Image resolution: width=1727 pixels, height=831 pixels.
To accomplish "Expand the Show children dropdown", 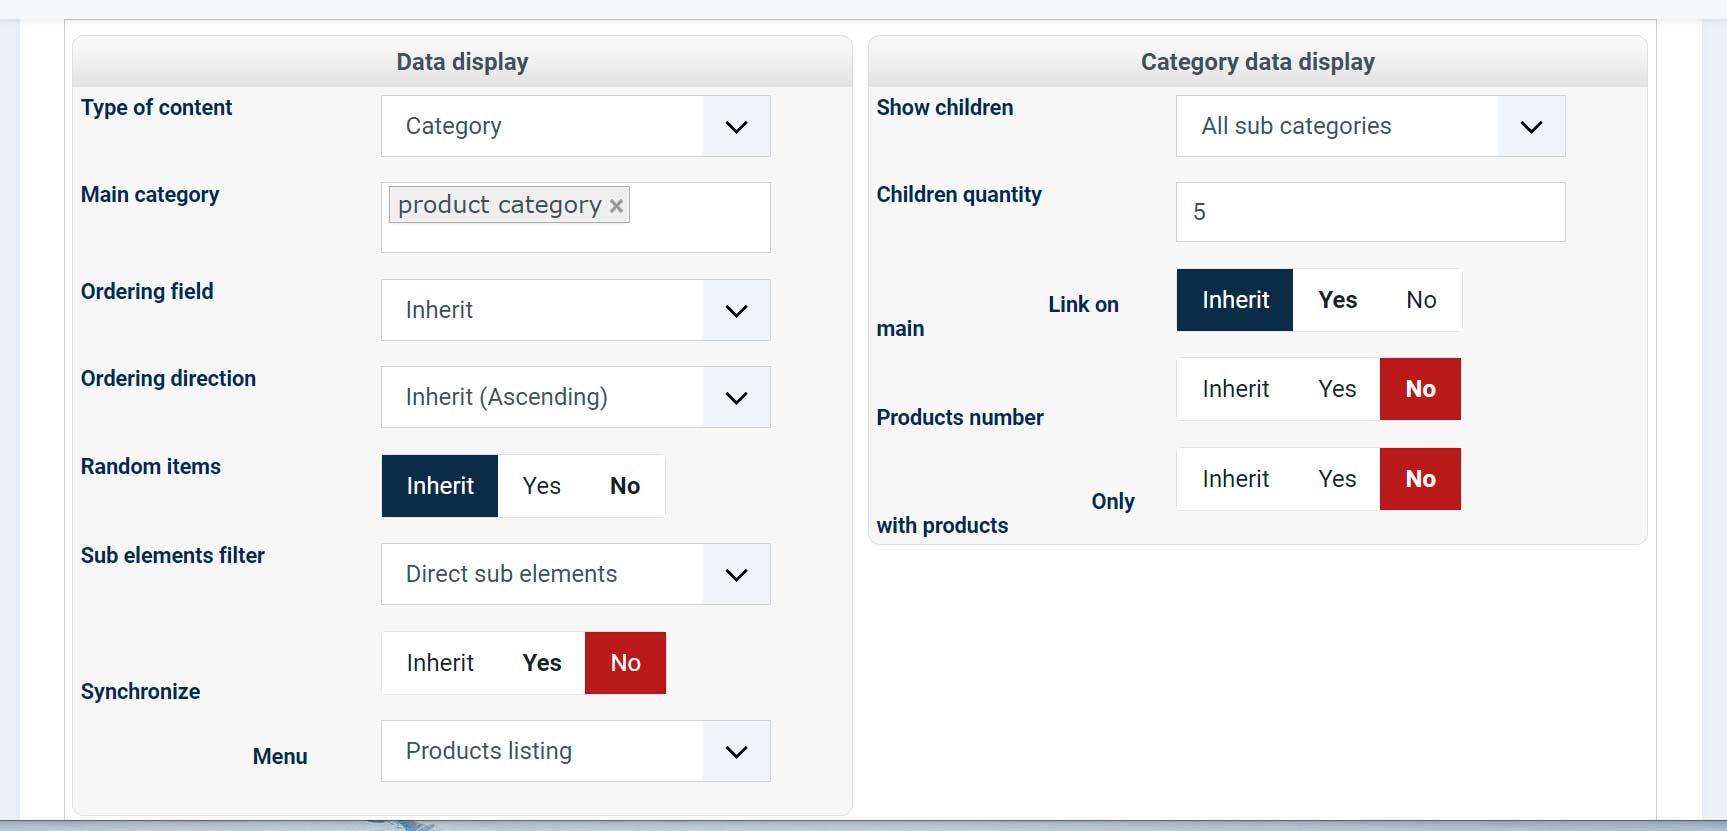I will [1370, 126].
